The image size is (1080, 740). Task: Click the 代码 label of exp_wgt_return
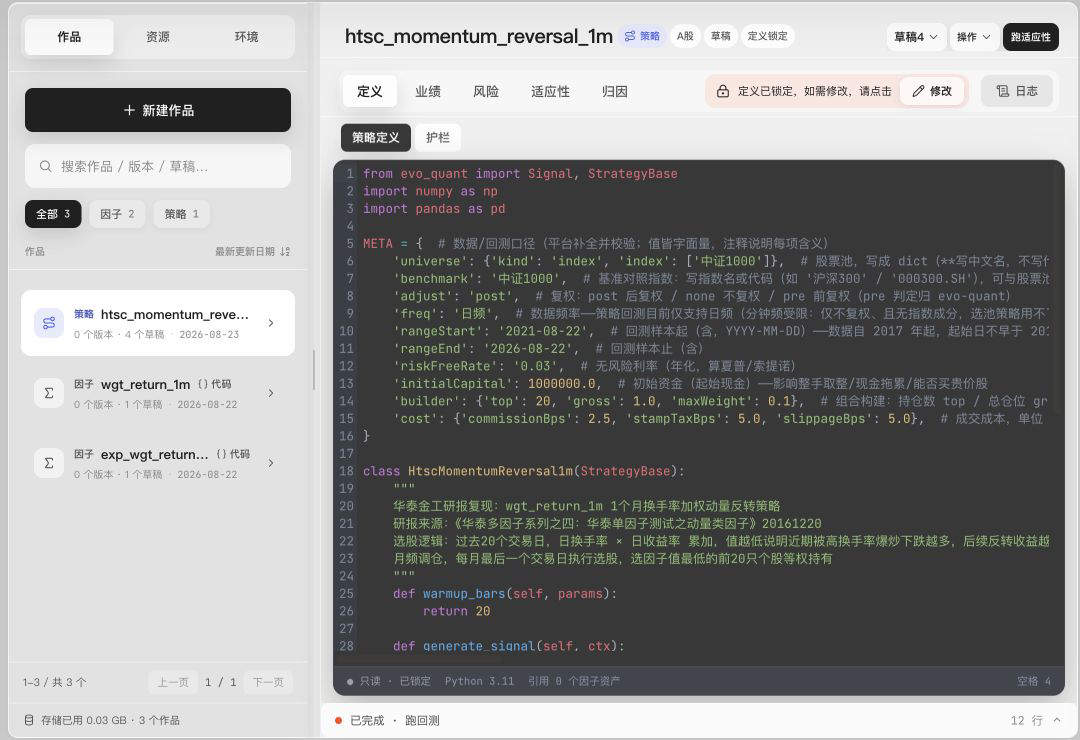233,454
